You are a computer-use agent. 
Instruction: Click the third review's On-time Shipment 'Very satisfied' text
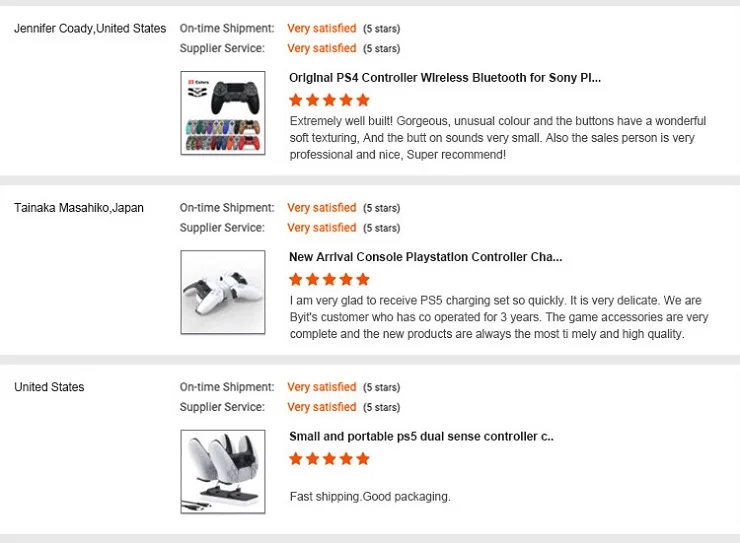(x=321, y=387)
